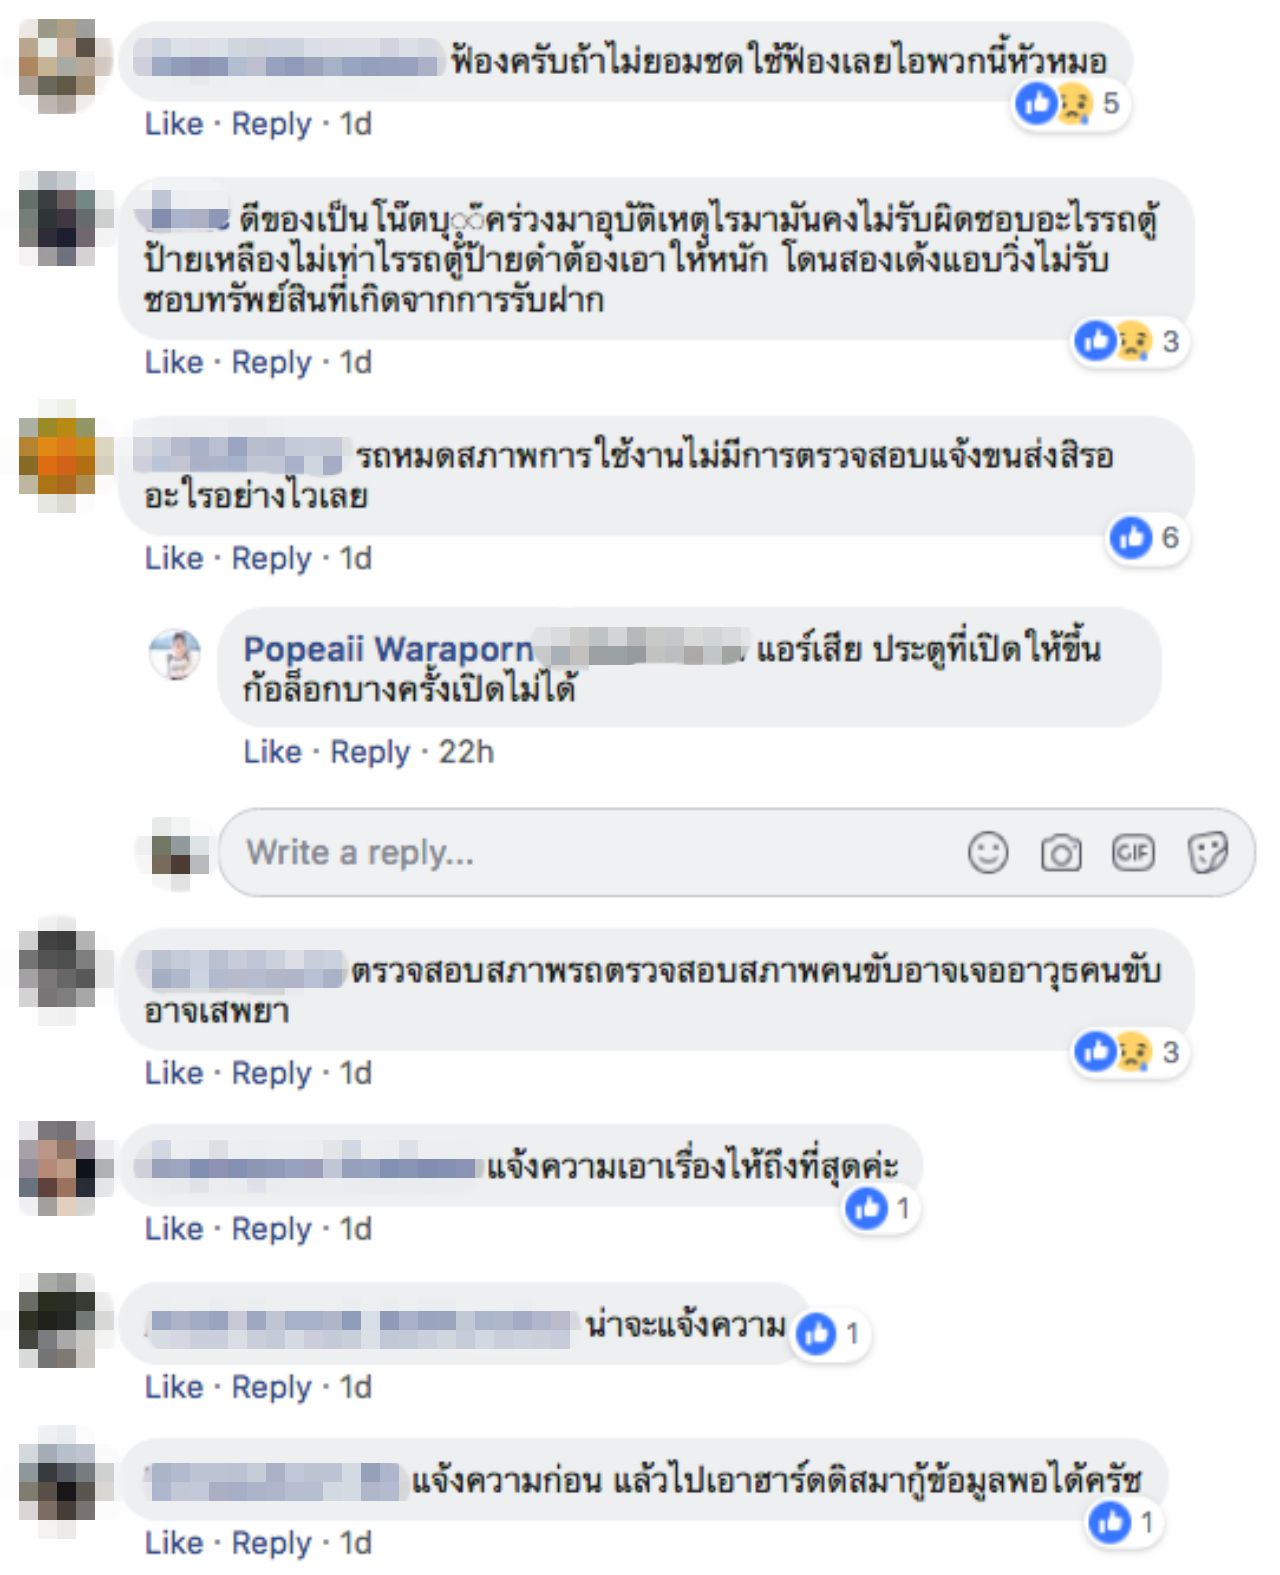Open the emoji picker in reply box

(987, 853)
